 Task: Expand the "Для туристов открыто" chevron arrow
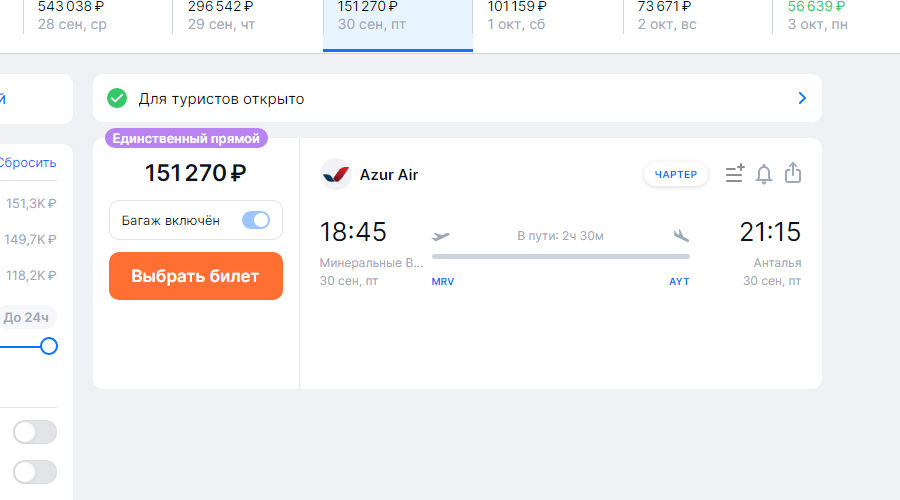point(802,98)
